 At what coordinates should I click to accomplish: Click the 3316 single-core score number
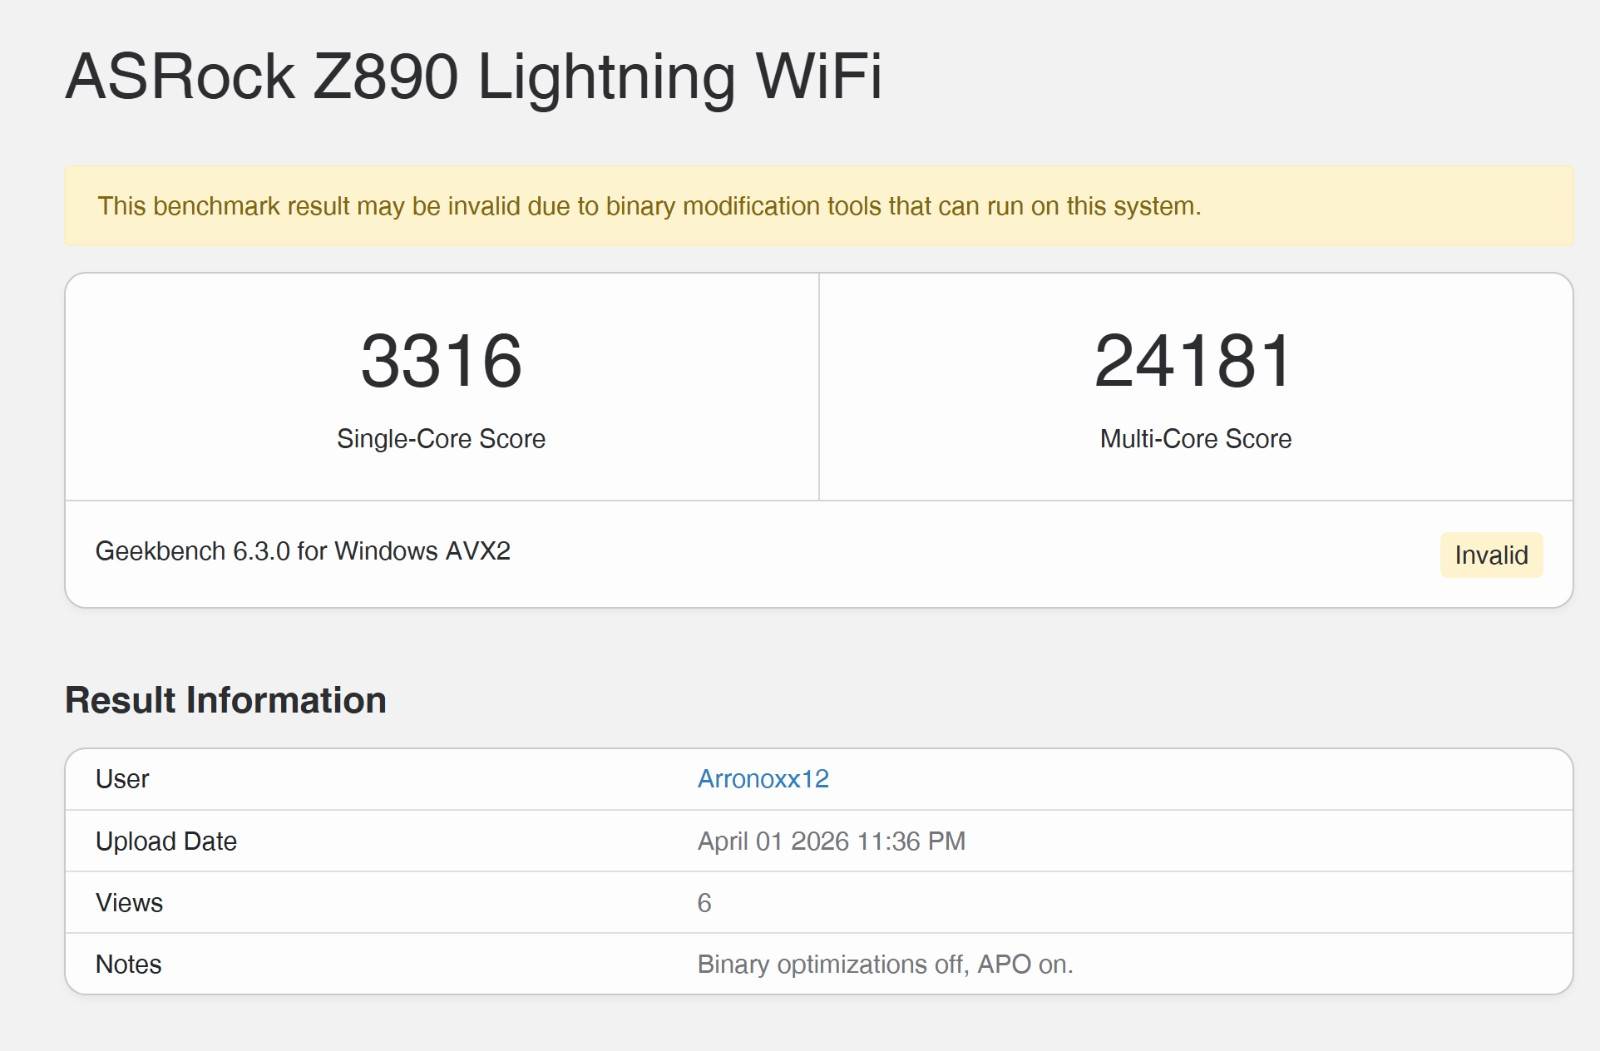[441, 361]
